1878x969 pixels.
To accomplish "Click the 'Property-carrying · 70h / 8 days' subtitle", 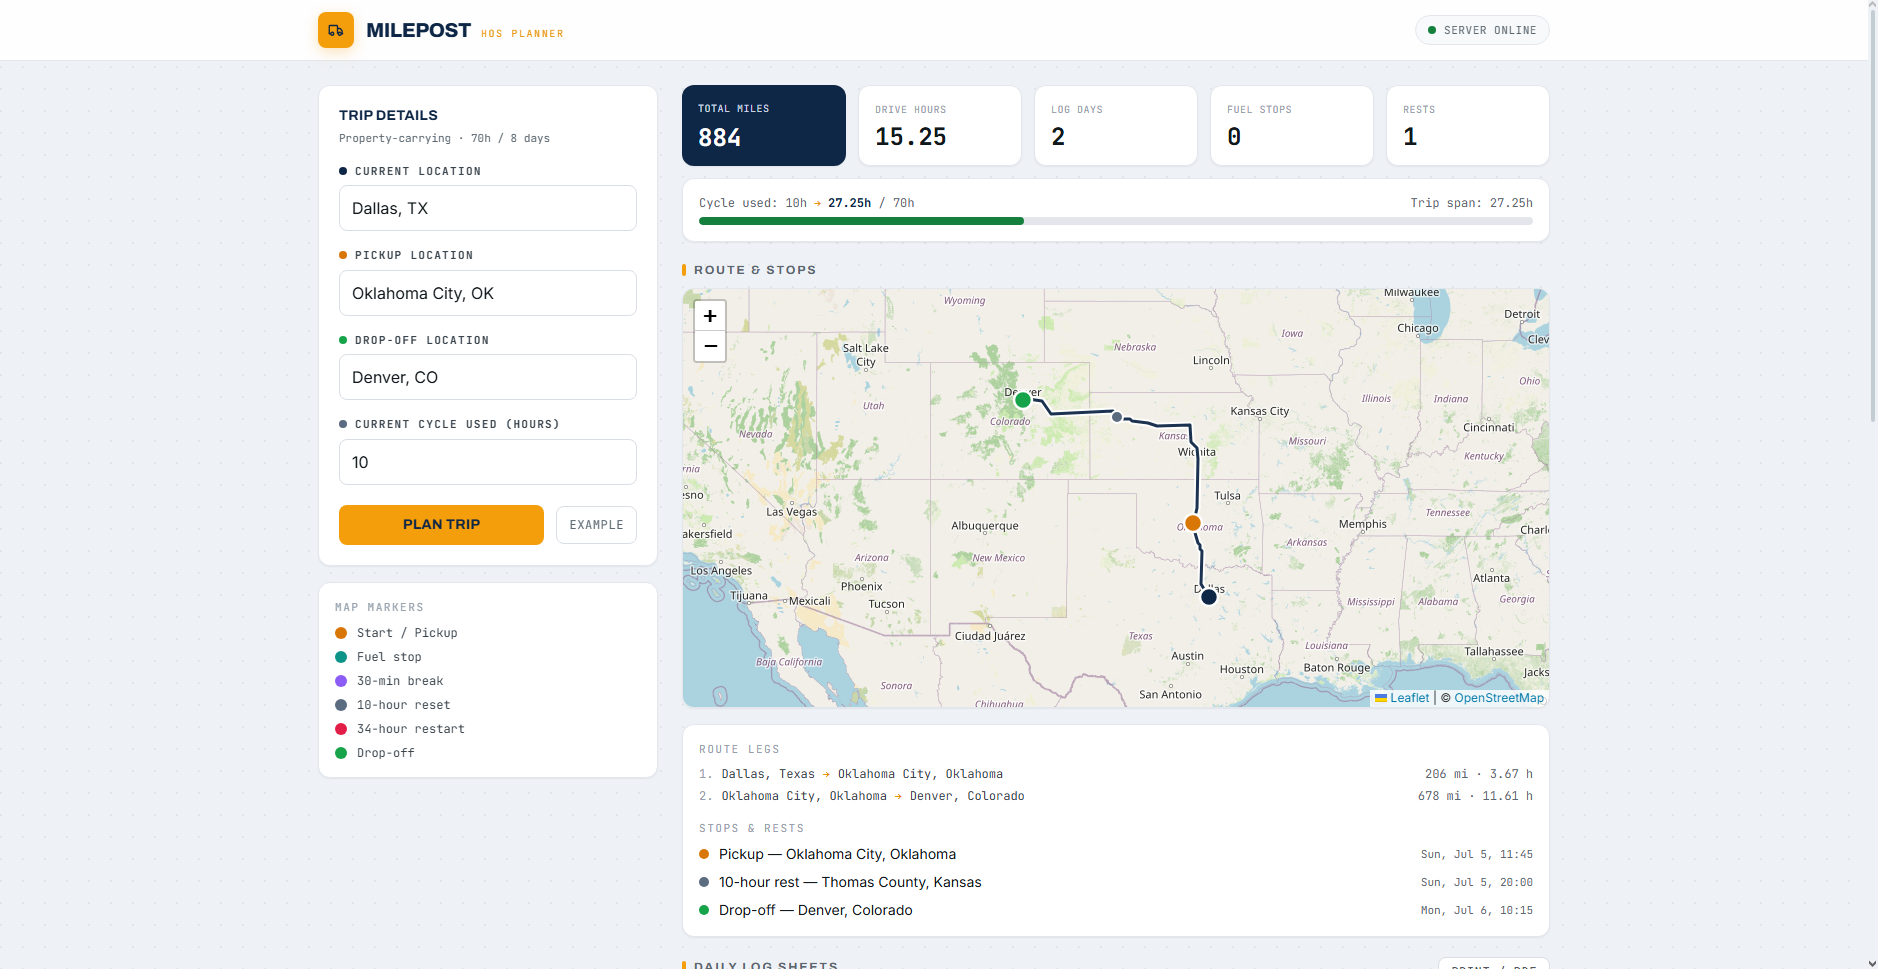I will click(x=444, y=138).
